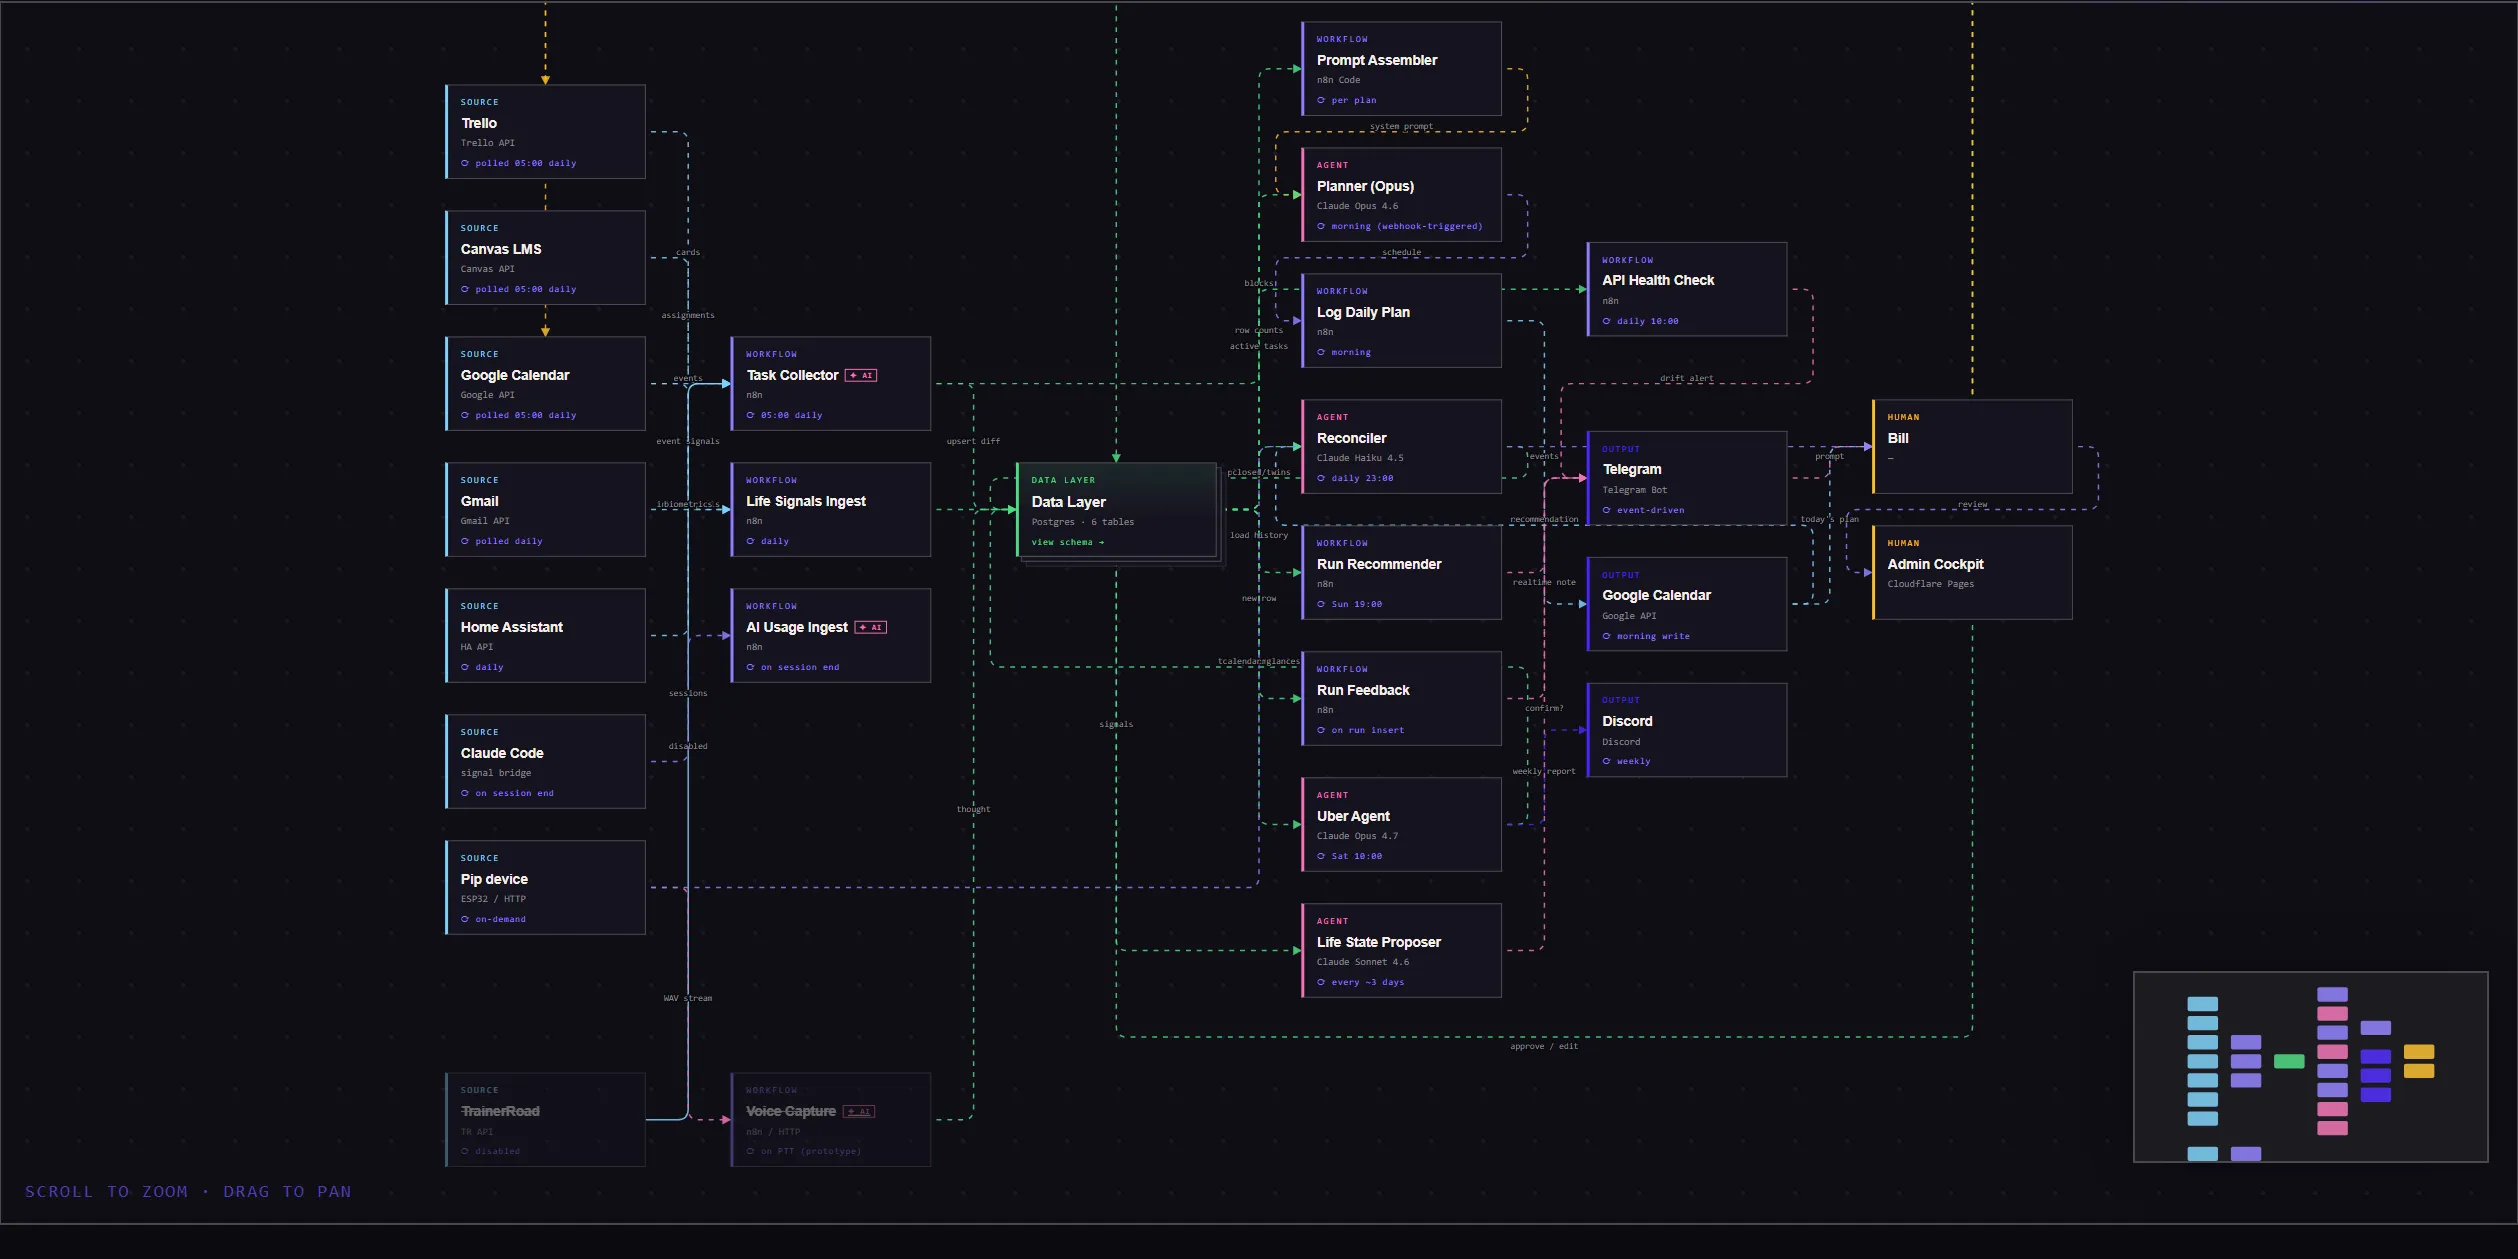The height and width of the screenshot is (1259, 2518).
Task: Select the Telegram output node
Action: click(1687, 478)
